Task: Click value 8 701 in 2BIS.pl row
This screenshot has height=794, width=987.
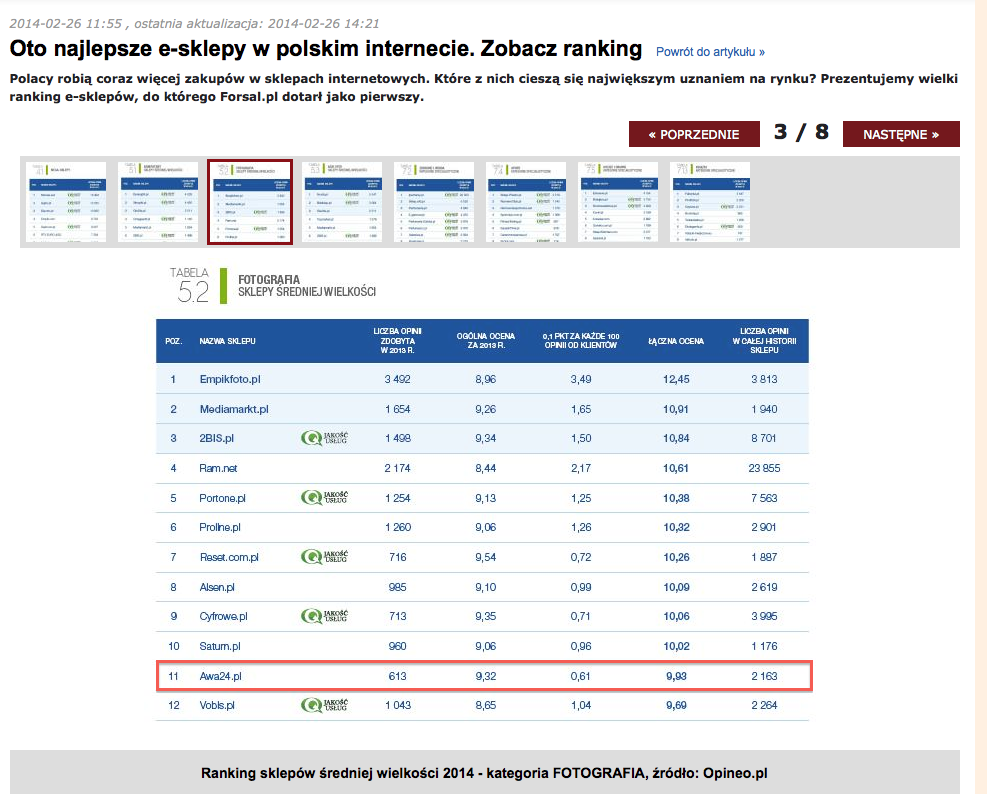Action: coord(764,438)
